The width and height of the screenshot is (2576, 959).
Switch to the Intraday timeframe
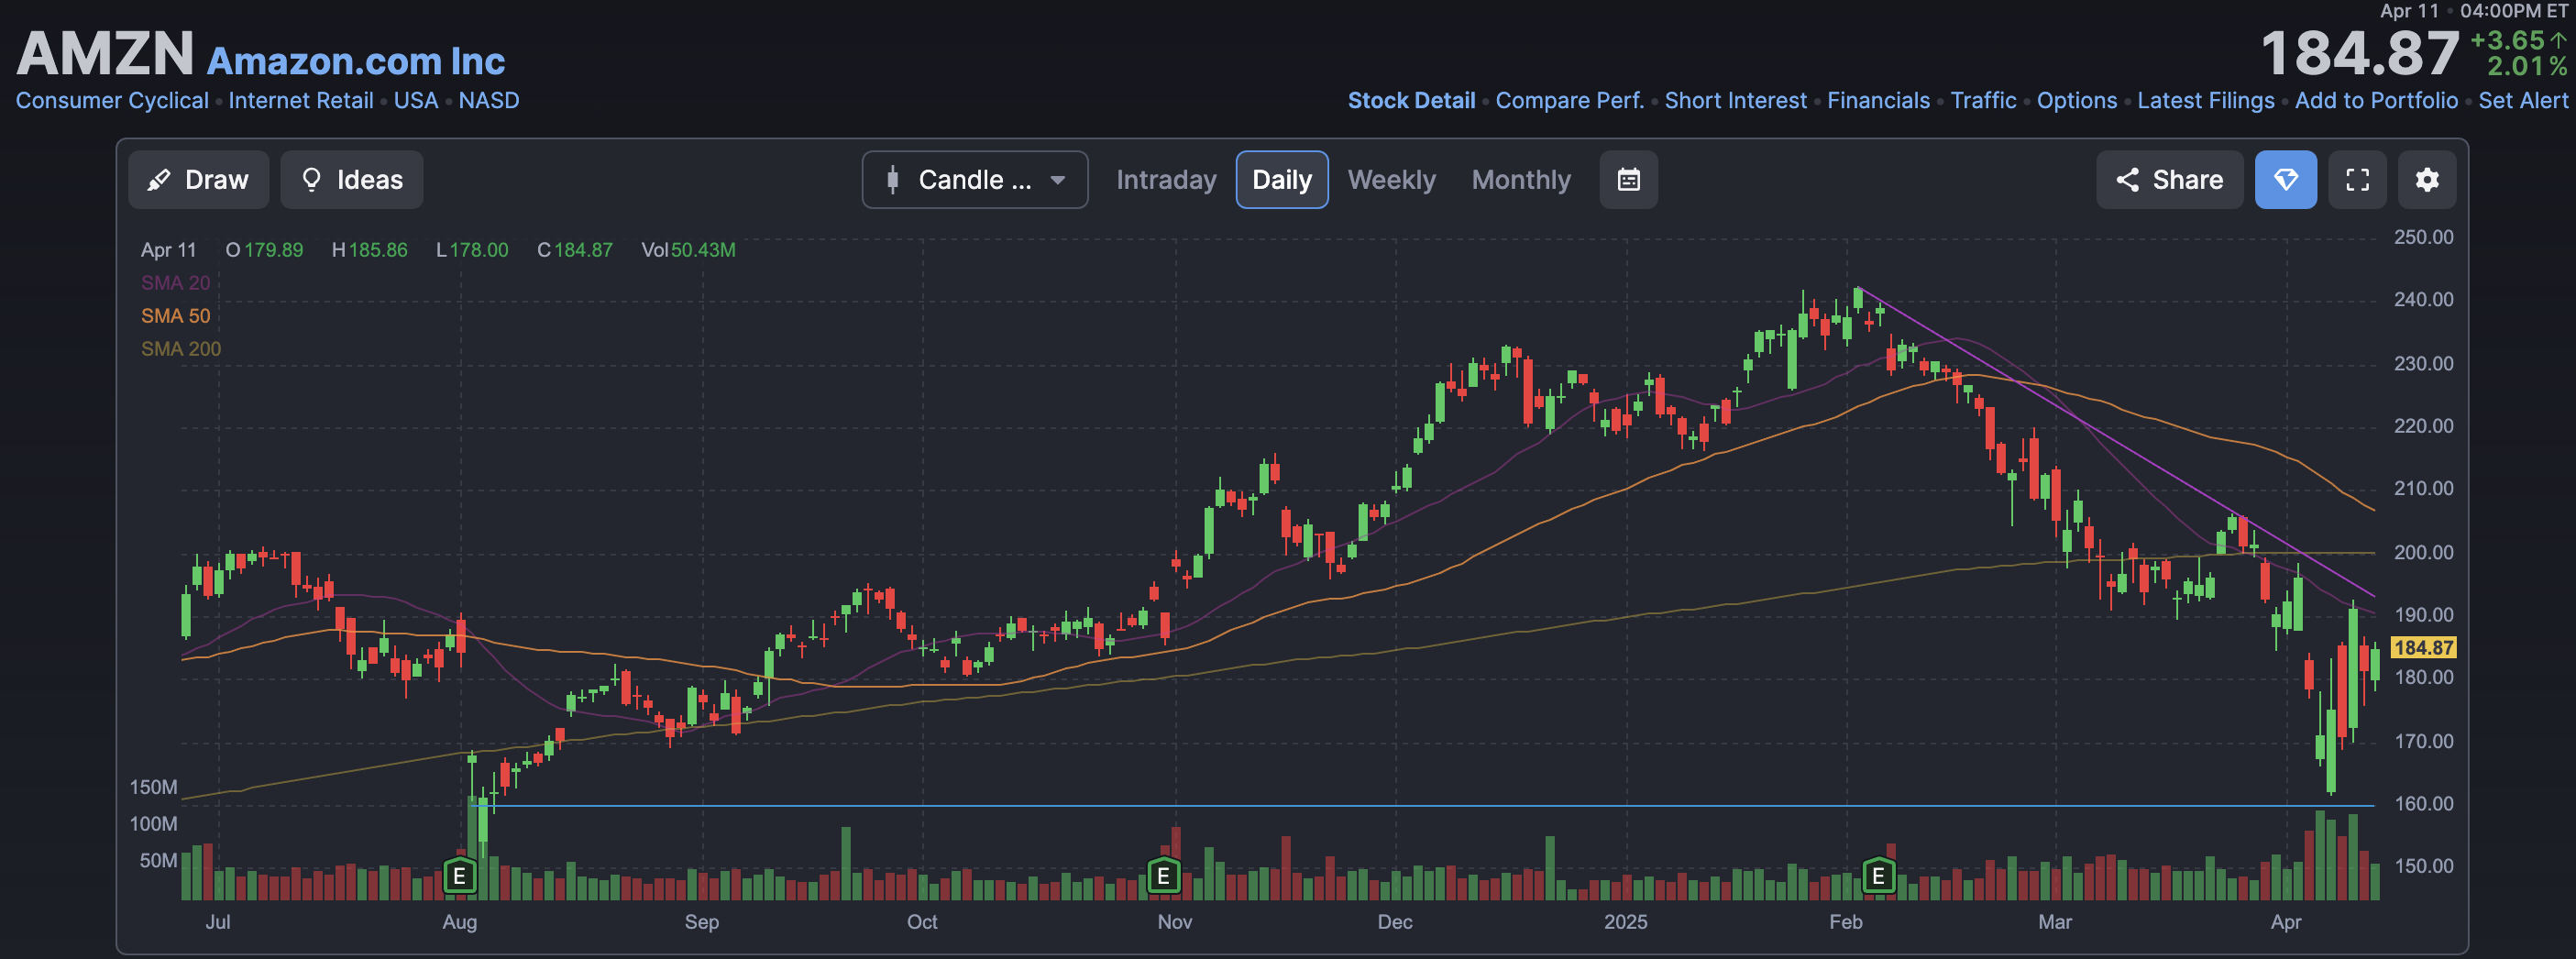click(x=1166, y=180)
